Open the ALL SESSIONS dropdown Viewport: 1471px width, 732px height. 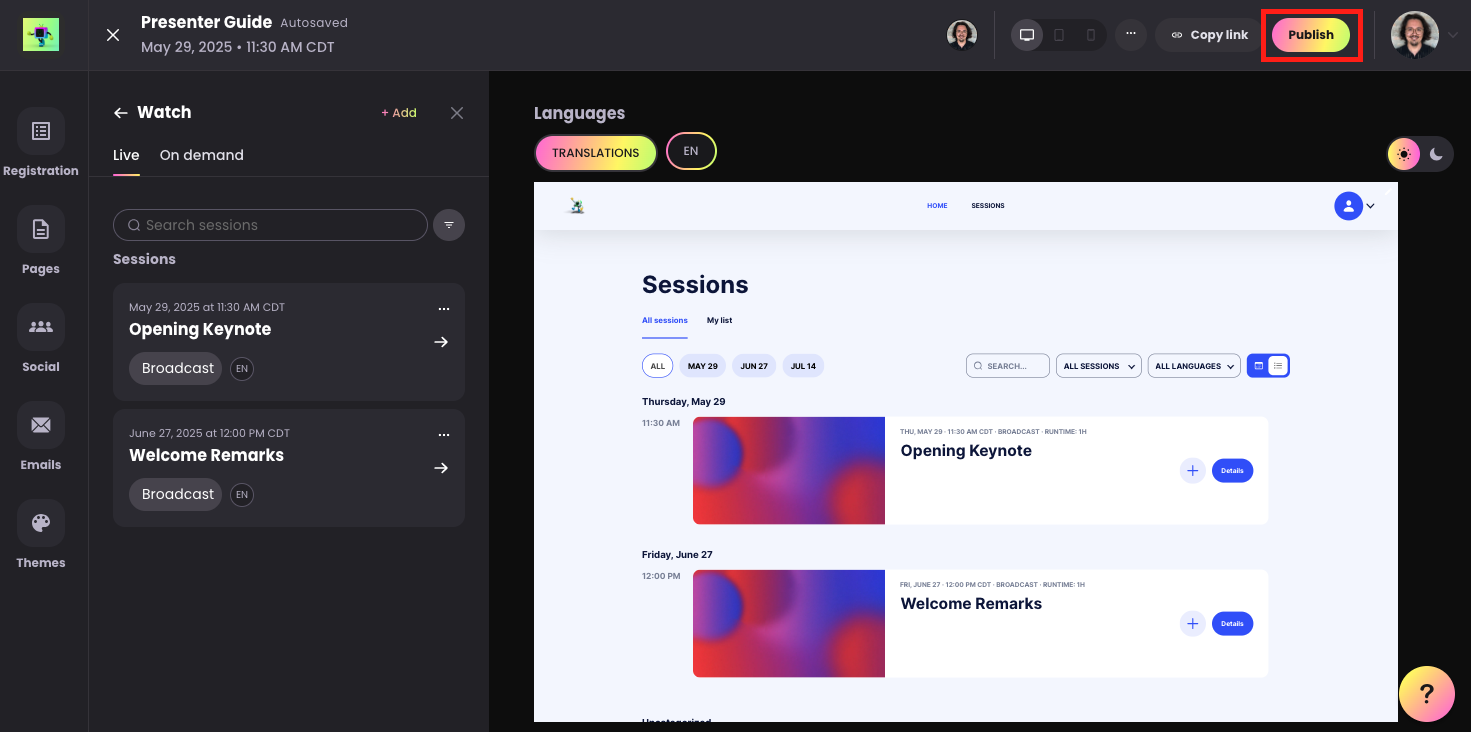[x=1099, y=366]
